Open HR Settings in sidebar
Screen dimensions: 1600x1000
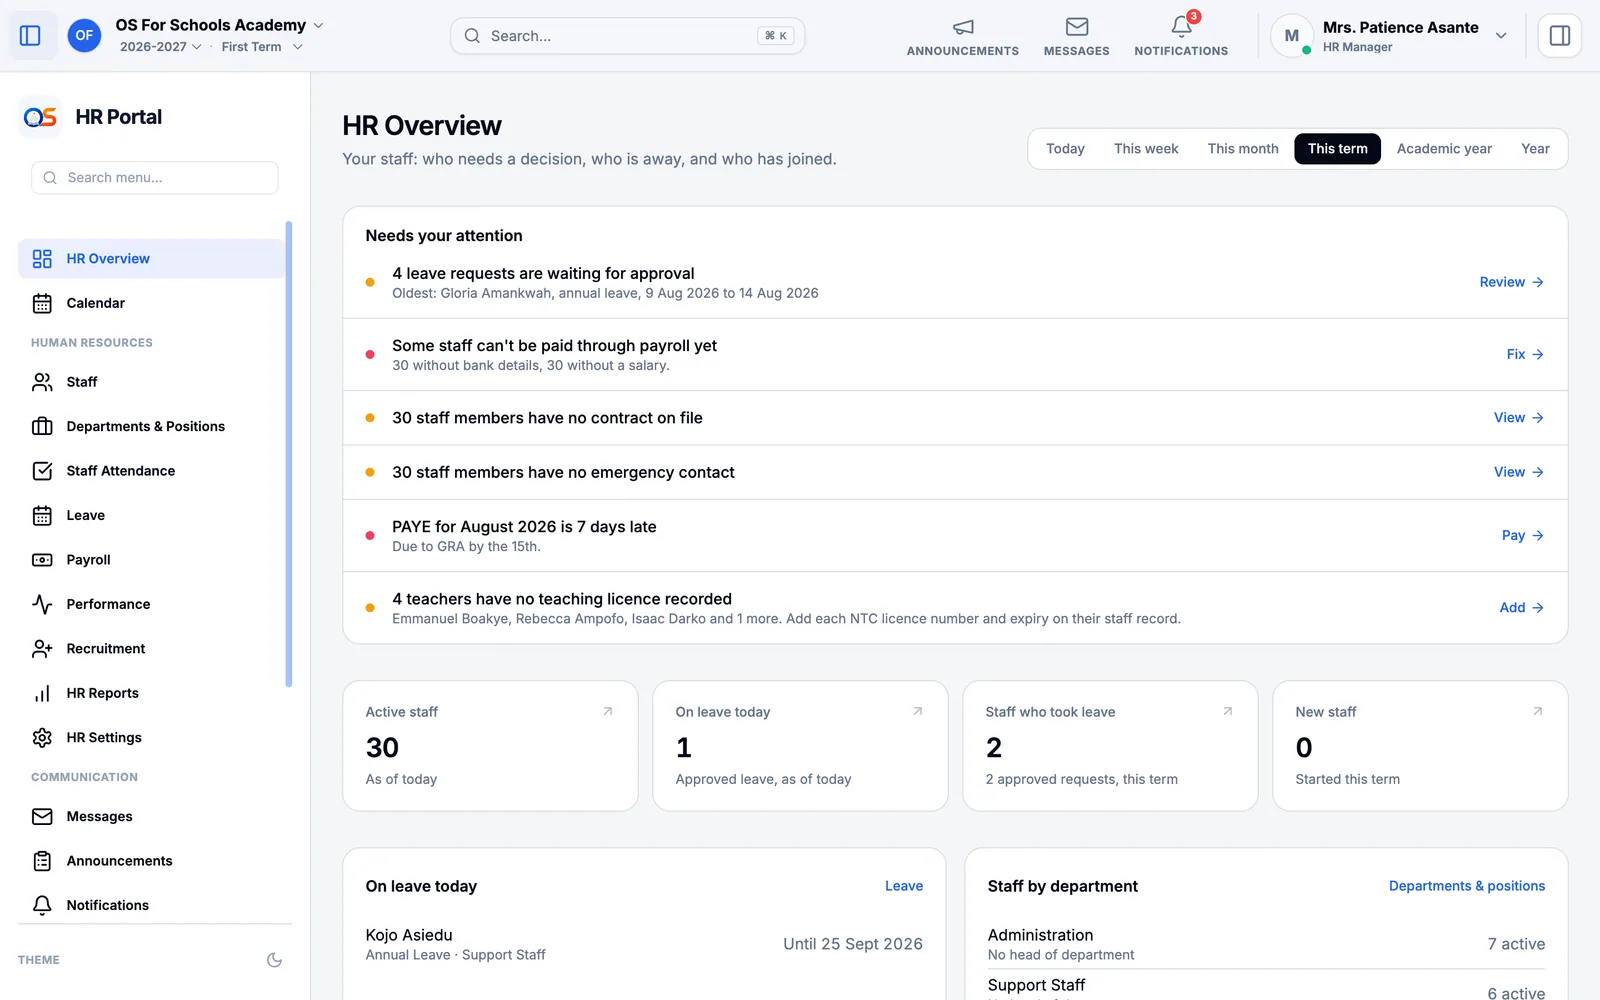pyautogui.click(x=152, y=738)
